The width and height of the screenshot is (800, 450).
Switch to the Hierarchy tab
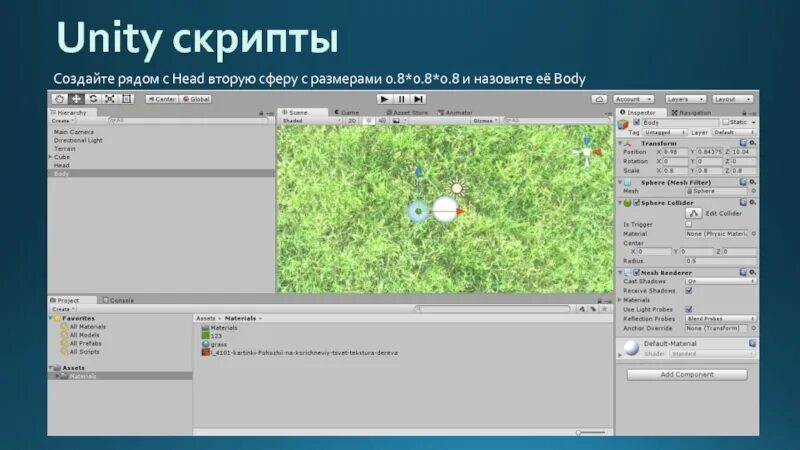click(x=72, y=112)
